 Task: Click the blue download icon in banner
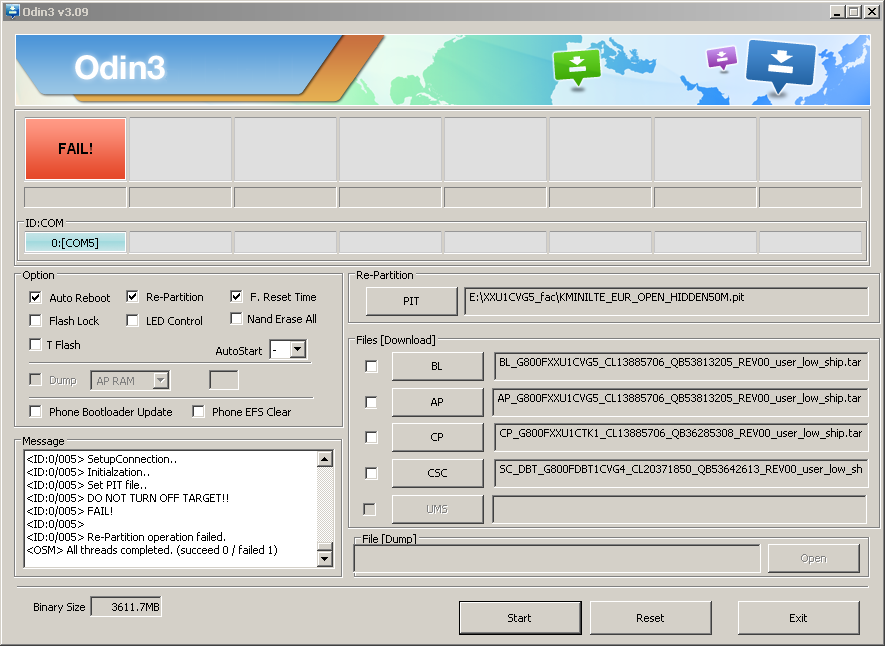click(781, 66)
